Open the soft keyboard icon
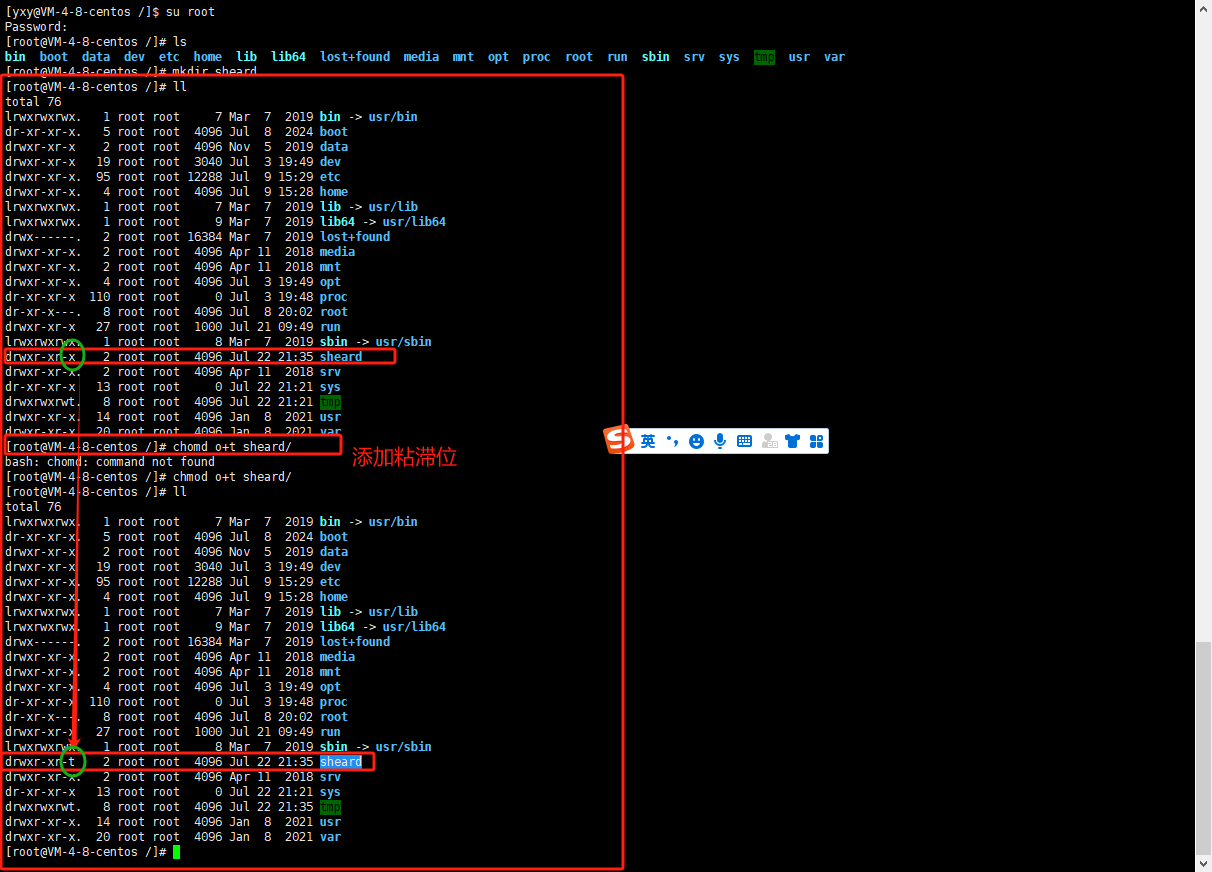The image size is (1212, 872). (744, 441)
